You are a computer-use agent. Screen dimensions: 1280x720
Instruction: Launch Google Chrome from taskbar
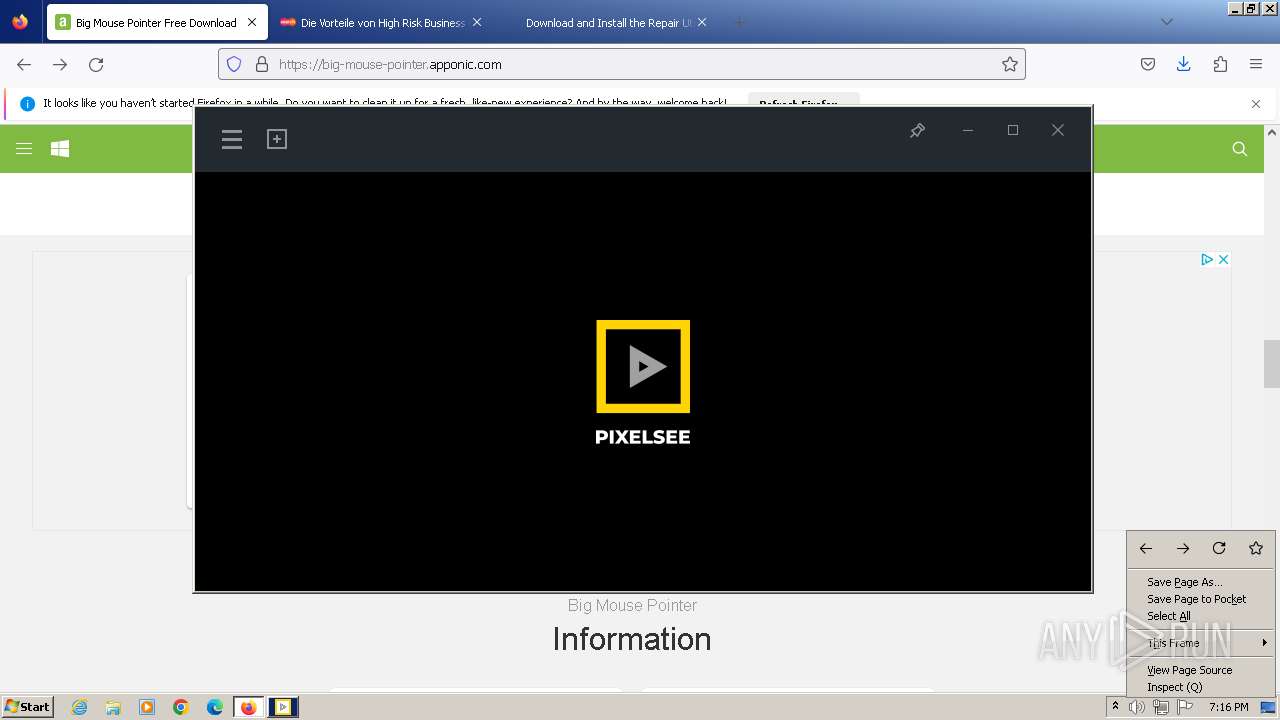pyautogui.click(x=181, y=707)
